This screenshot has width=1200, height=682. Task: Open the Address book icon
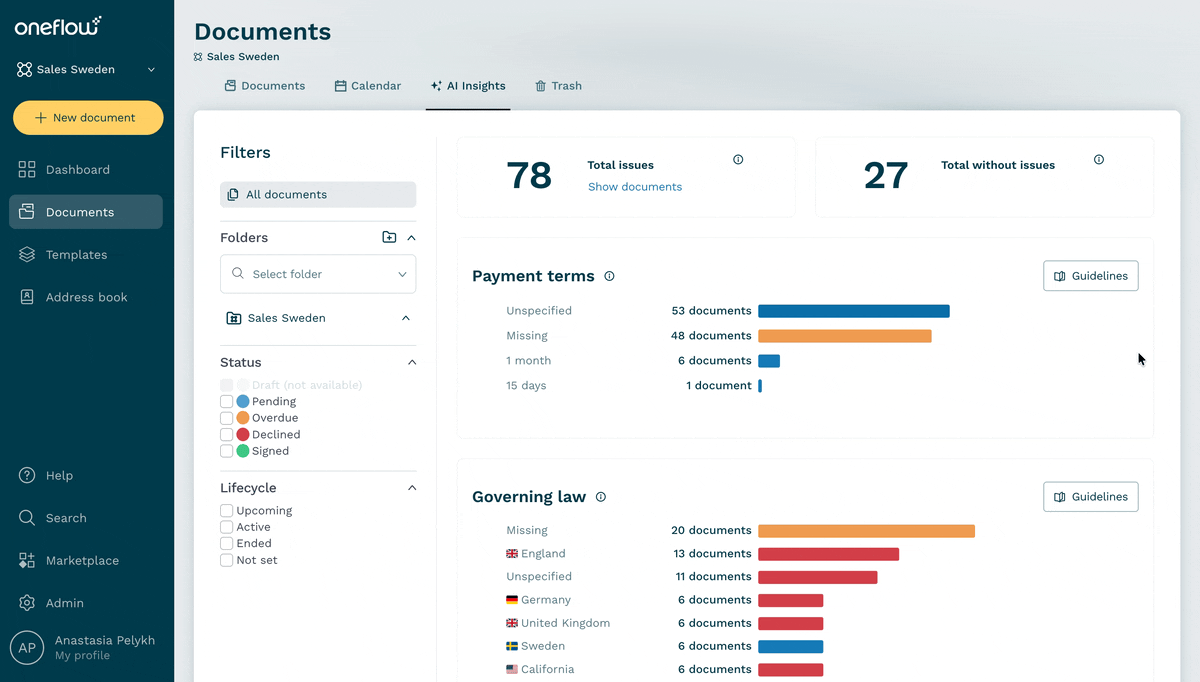tap(27, 297)
